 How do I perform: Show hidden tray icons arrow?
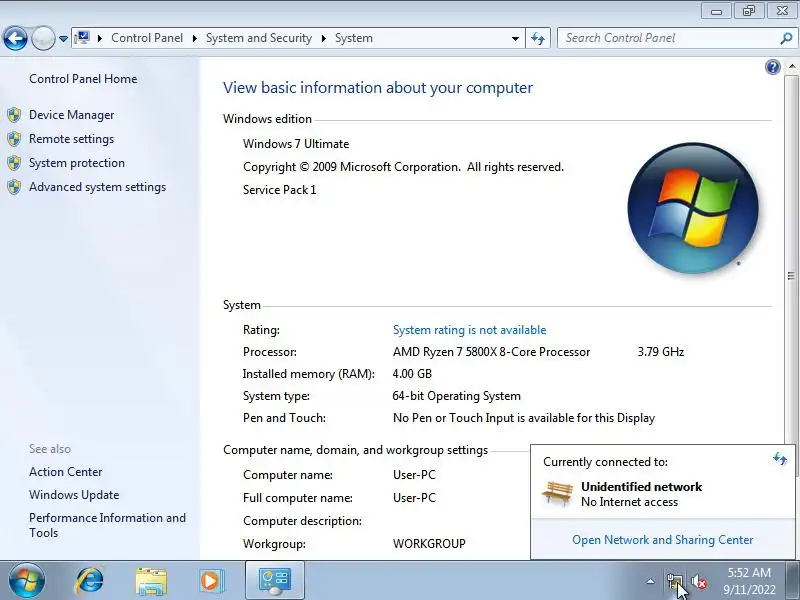651,581
